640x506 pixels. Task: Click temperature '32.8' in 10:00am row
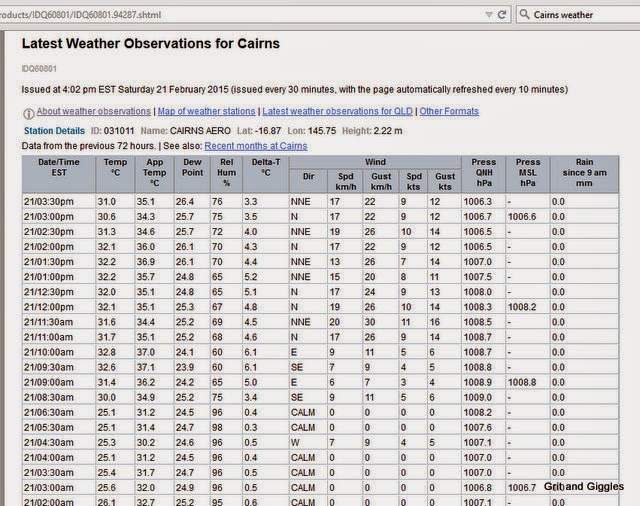coord(107,352)
